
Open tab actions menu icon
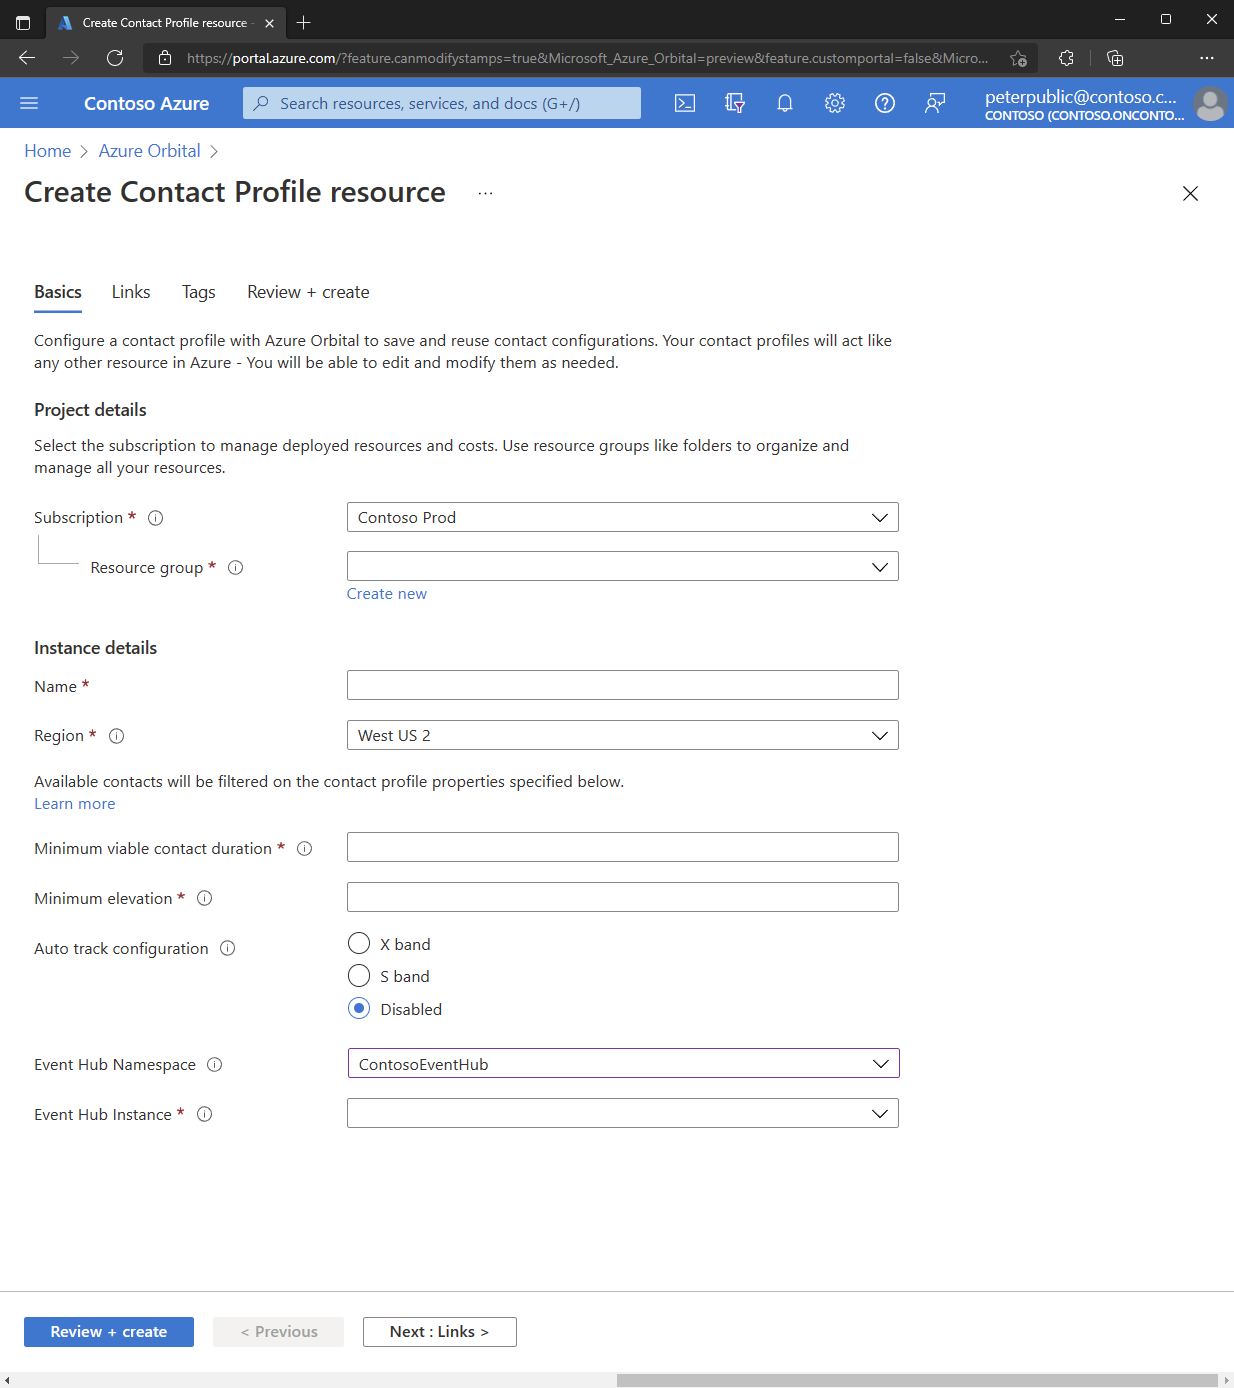click(x=23, y=22)
